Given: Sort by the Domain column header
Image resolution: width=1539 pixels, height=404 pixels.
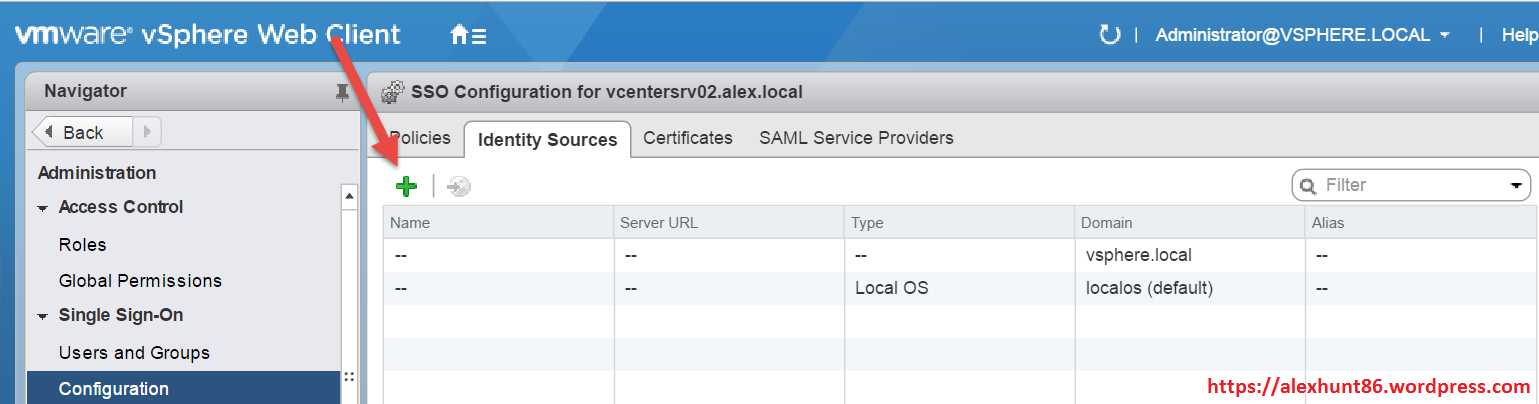Looking at the screenshot, I should point(1190,223).
